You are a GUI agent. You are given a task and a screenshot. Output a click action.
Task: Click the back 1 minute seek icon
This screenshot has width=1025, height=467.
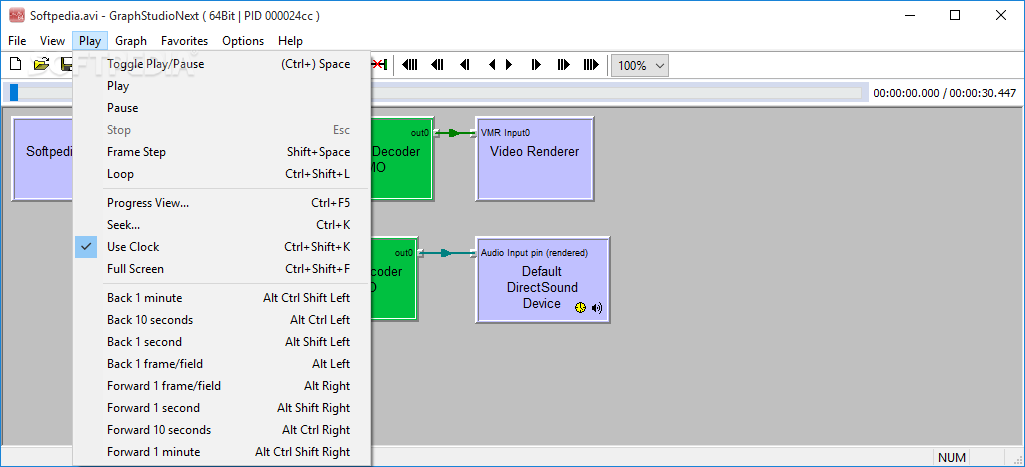pos(409,65)
